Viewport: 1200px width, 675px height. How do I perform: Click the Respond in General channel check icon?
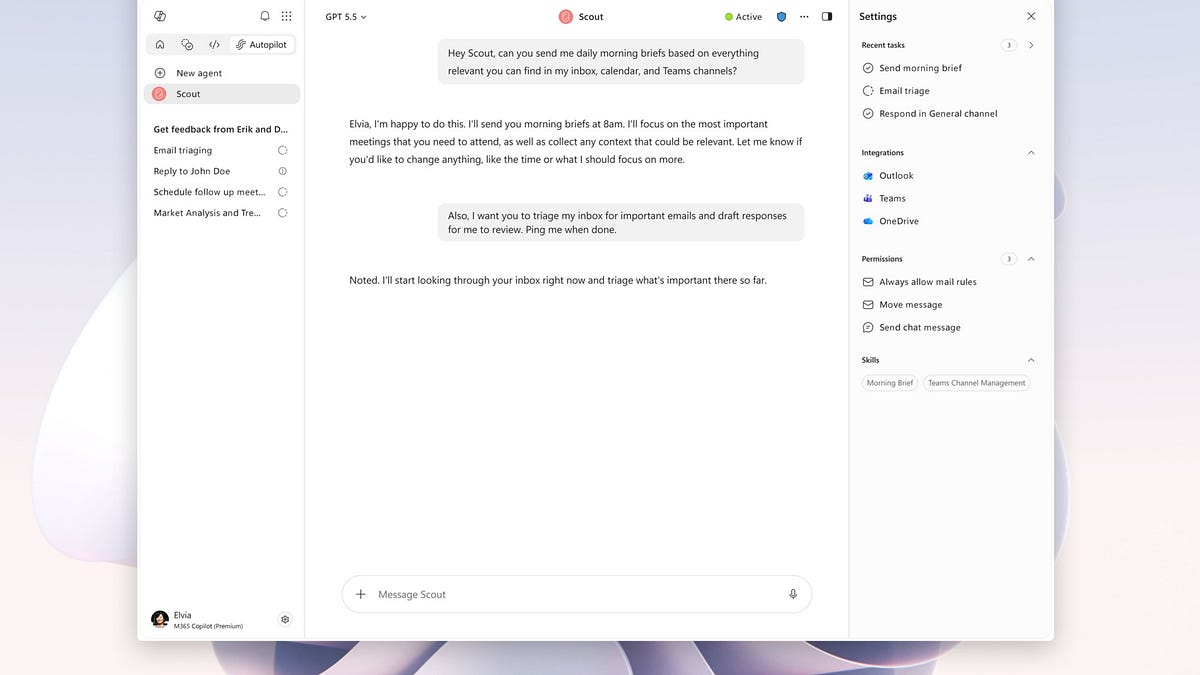[868, 114]
